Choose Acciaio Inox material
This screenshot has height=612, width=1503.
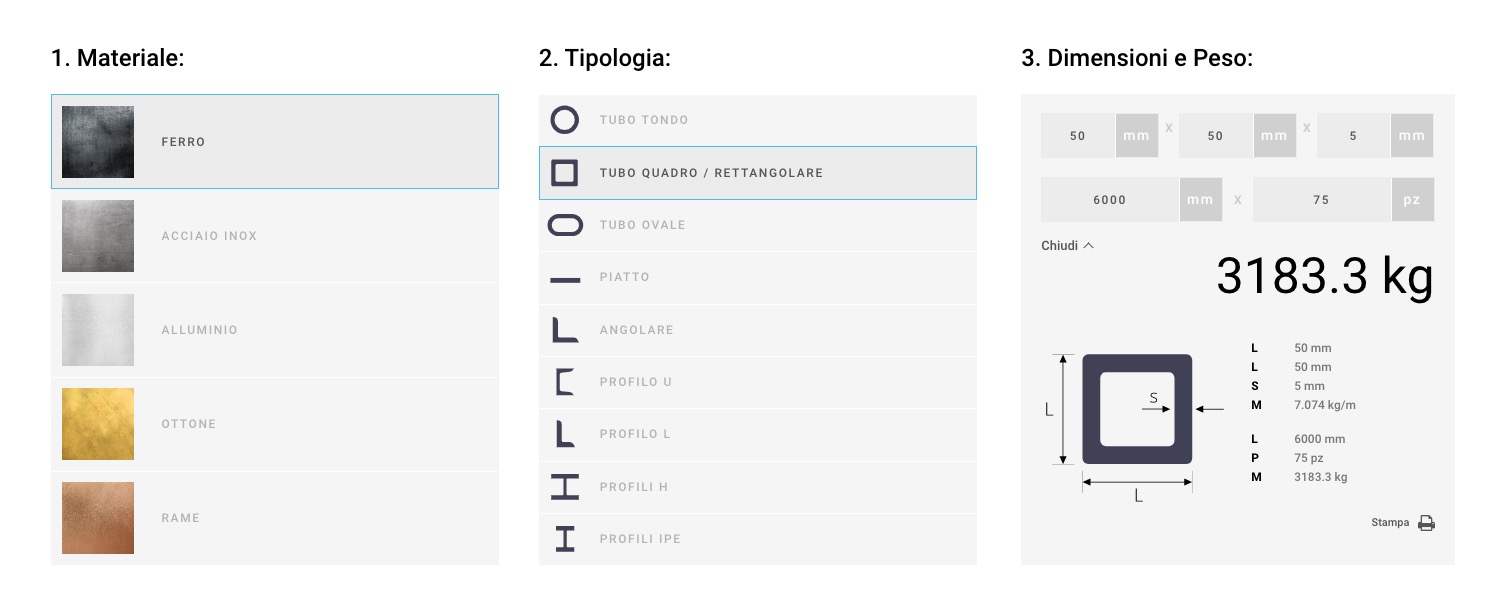[275, 236]
